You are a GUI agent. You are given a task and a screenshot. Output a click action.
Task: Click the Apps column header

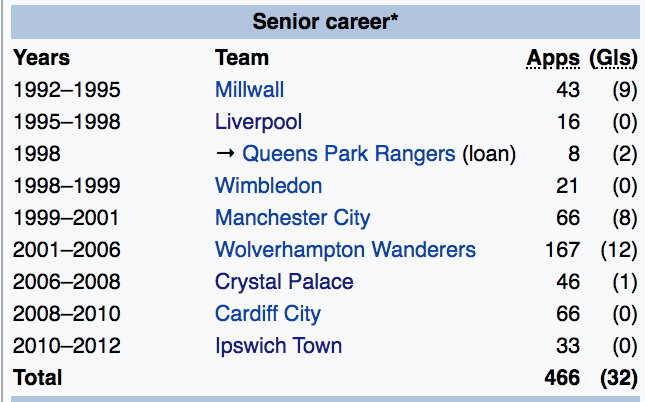coord(553,58)
